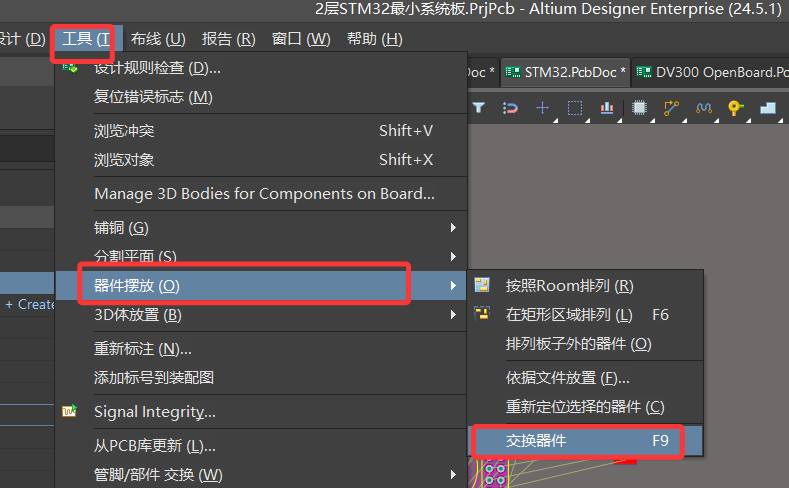Open the 布线 (U) menu
The width and height of the screenshot is (789, 488).
click(158, 39)
